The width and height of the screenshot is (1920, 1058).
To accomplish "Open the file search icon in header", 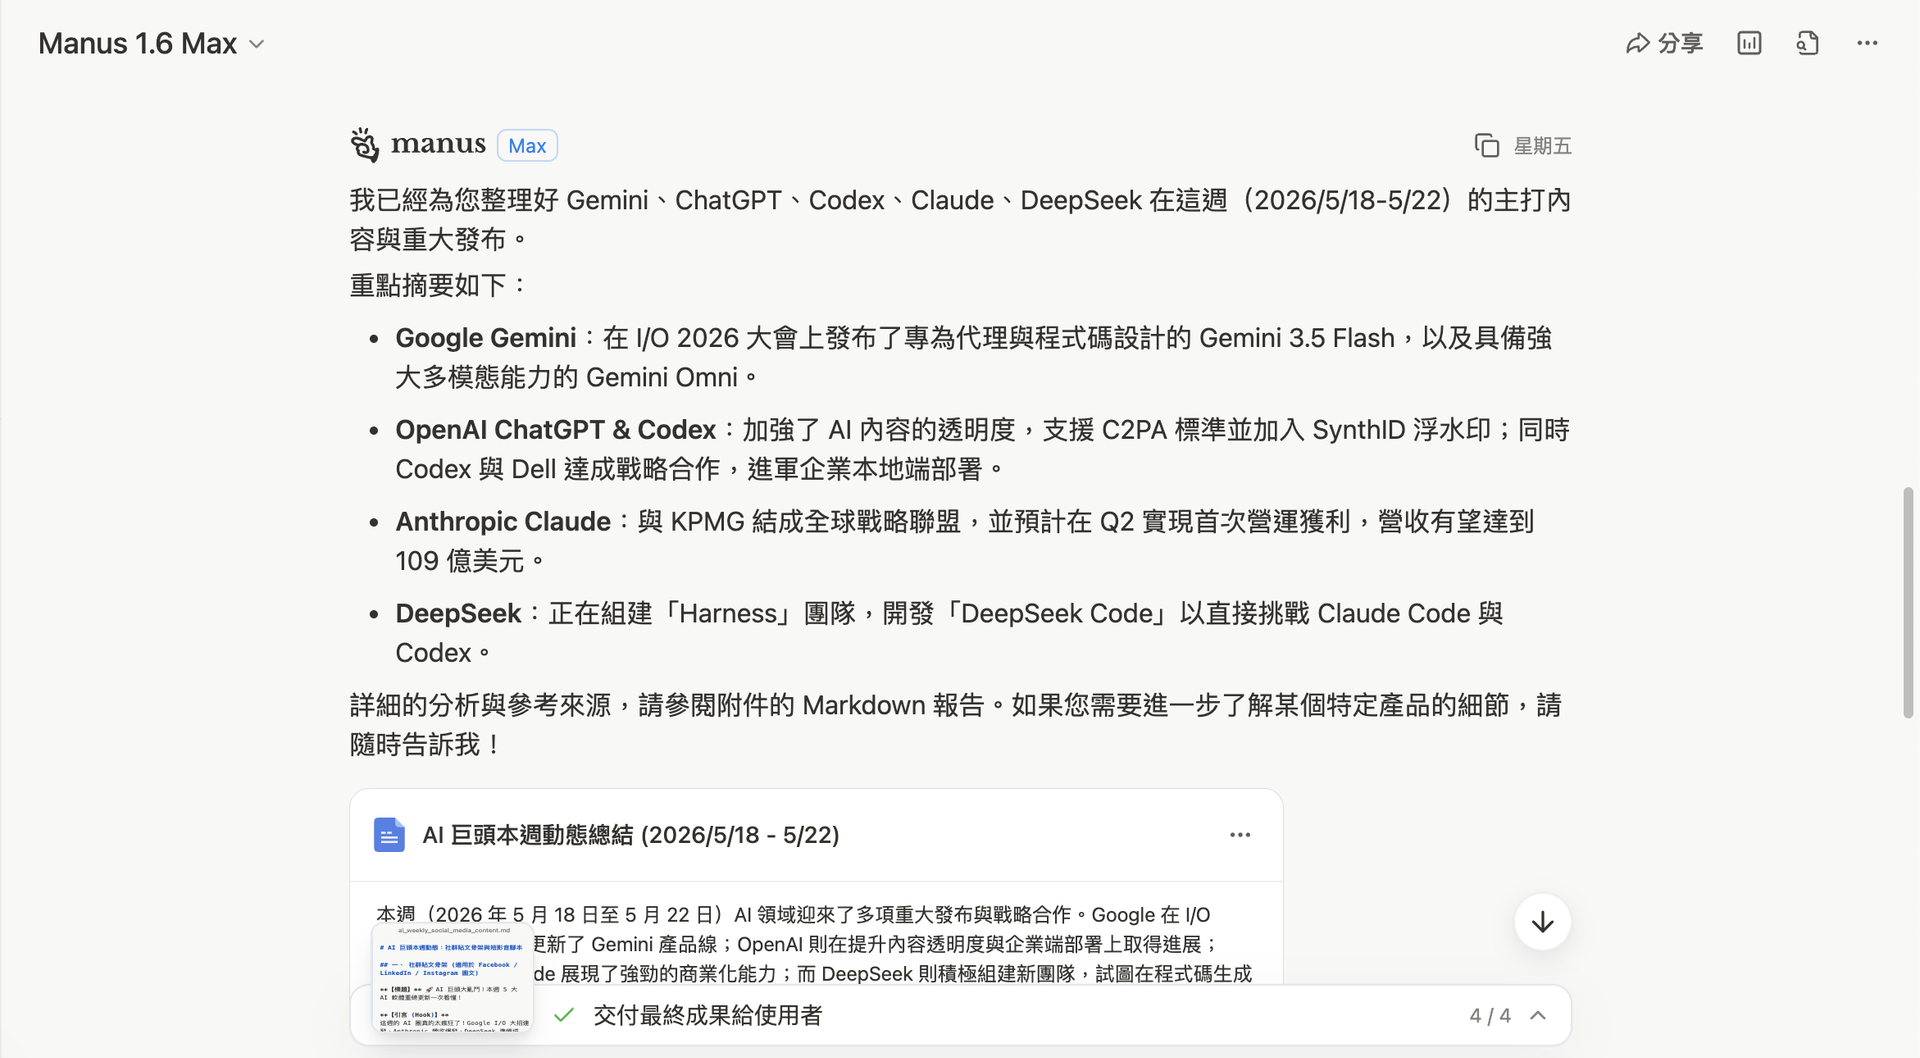I will (1807, 43).
